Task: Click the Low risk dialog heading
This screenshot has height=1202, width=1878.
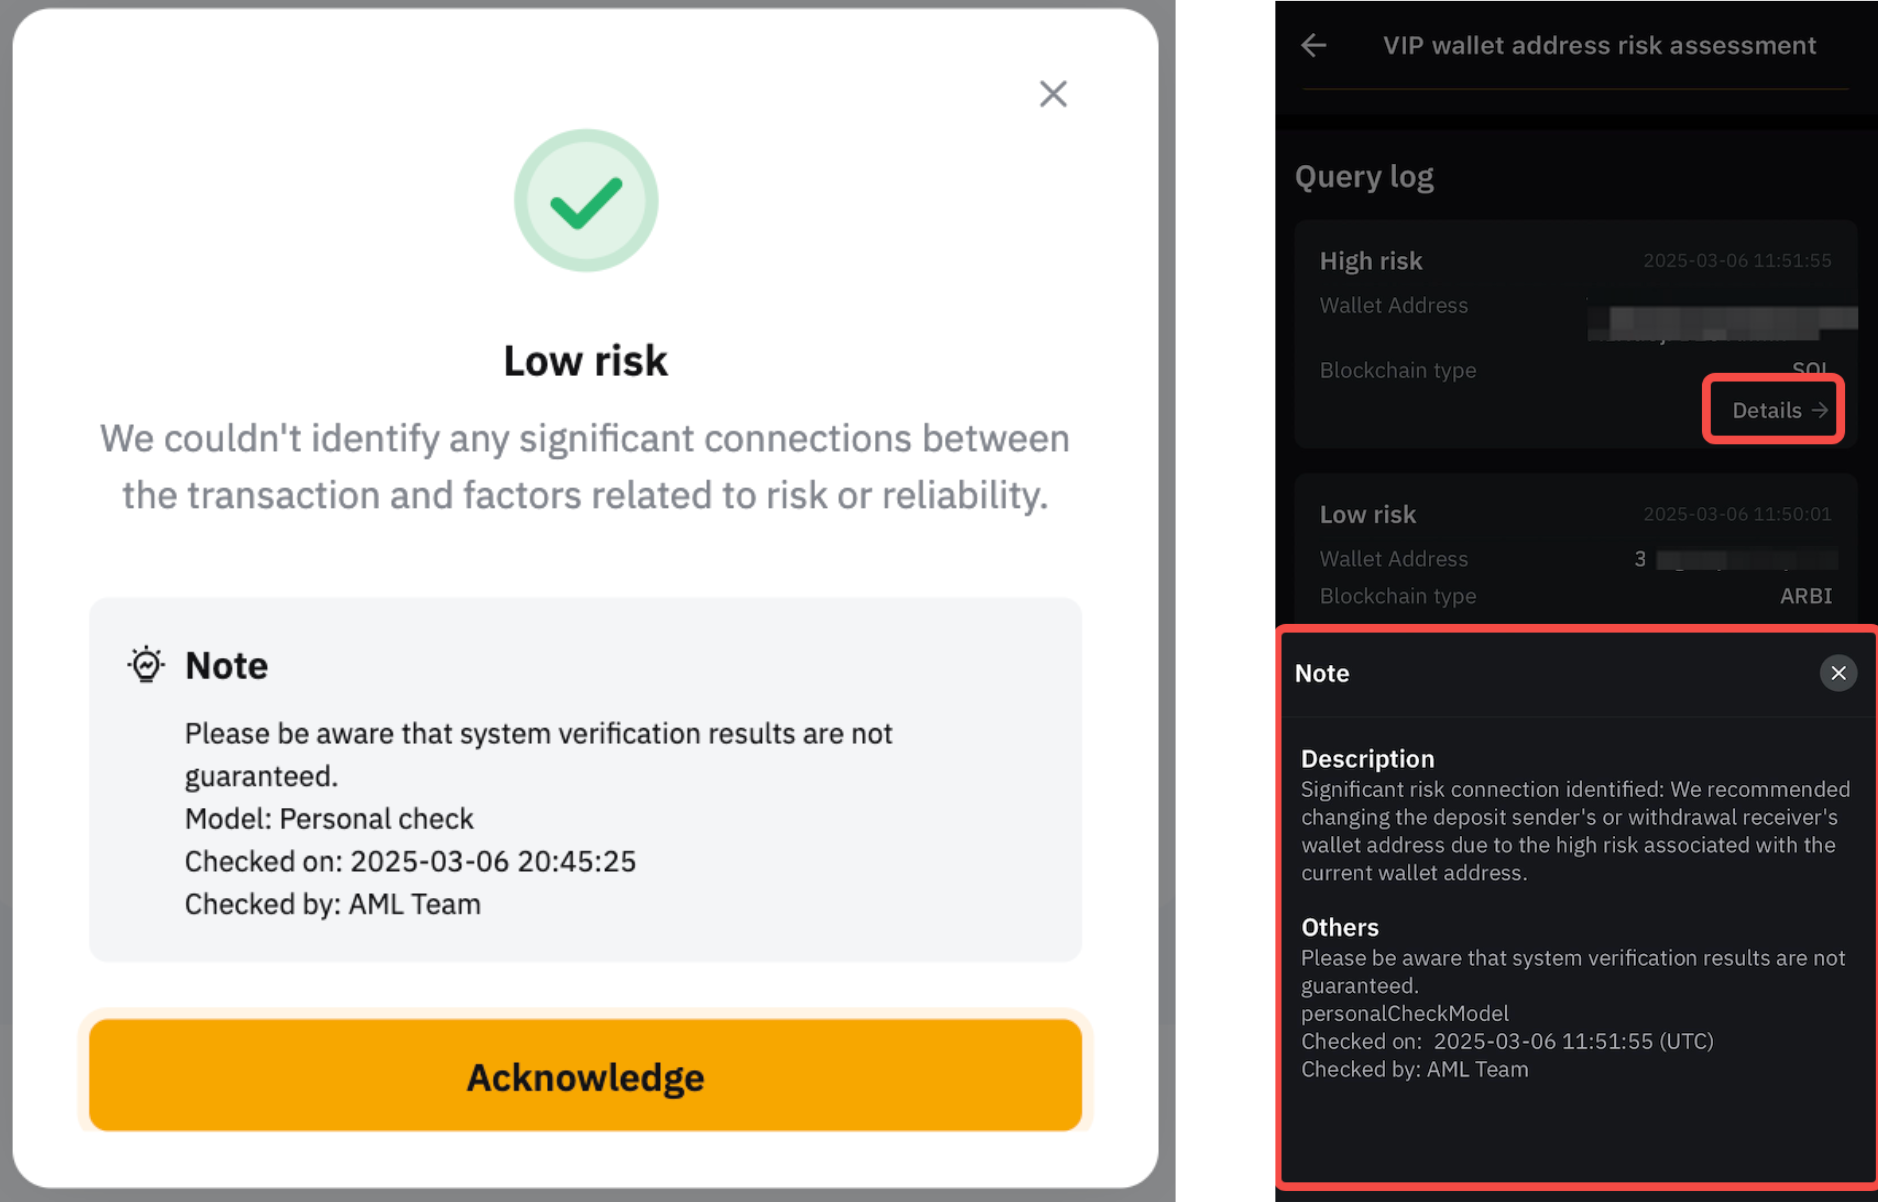Action: click(x=585, y=361)
